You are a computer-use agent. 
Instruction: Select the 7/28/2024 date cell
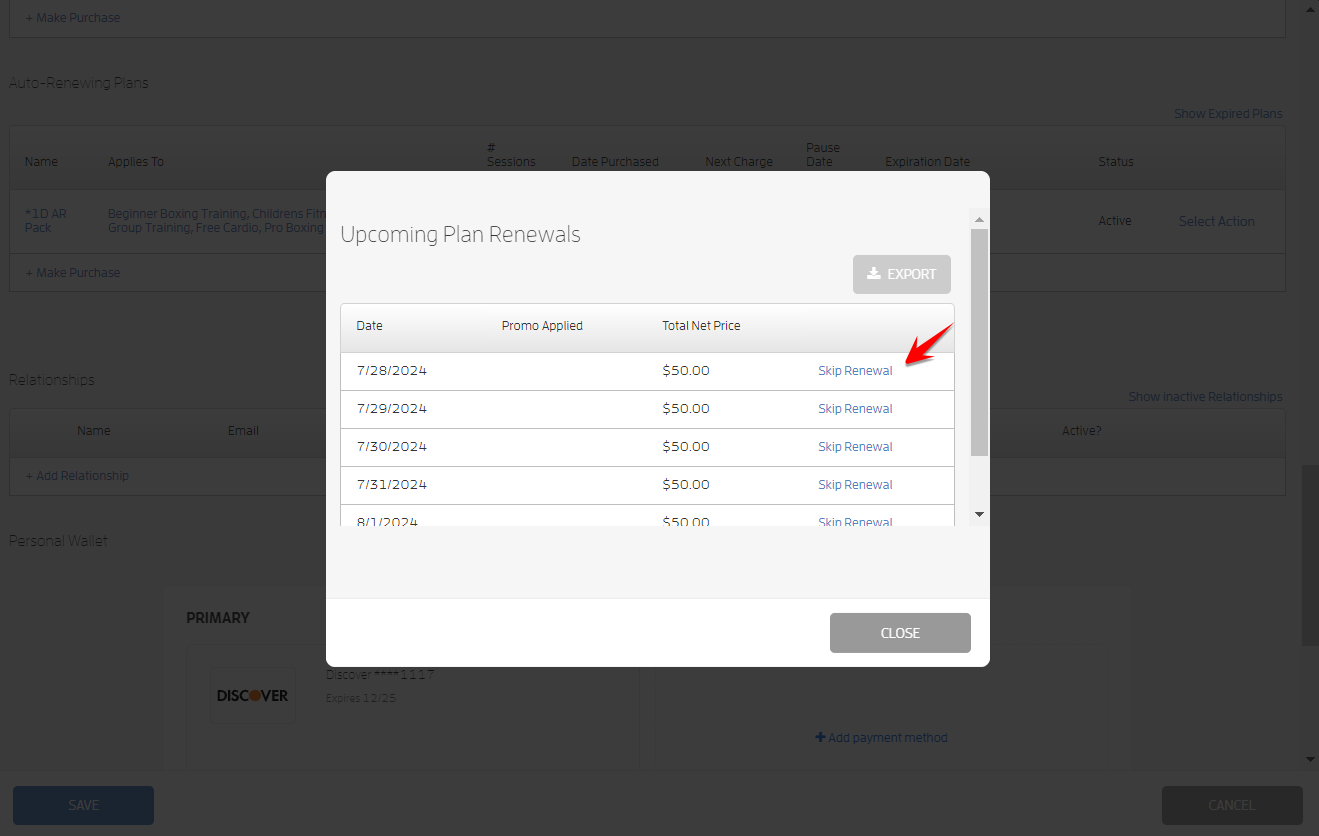click(391, 371)
